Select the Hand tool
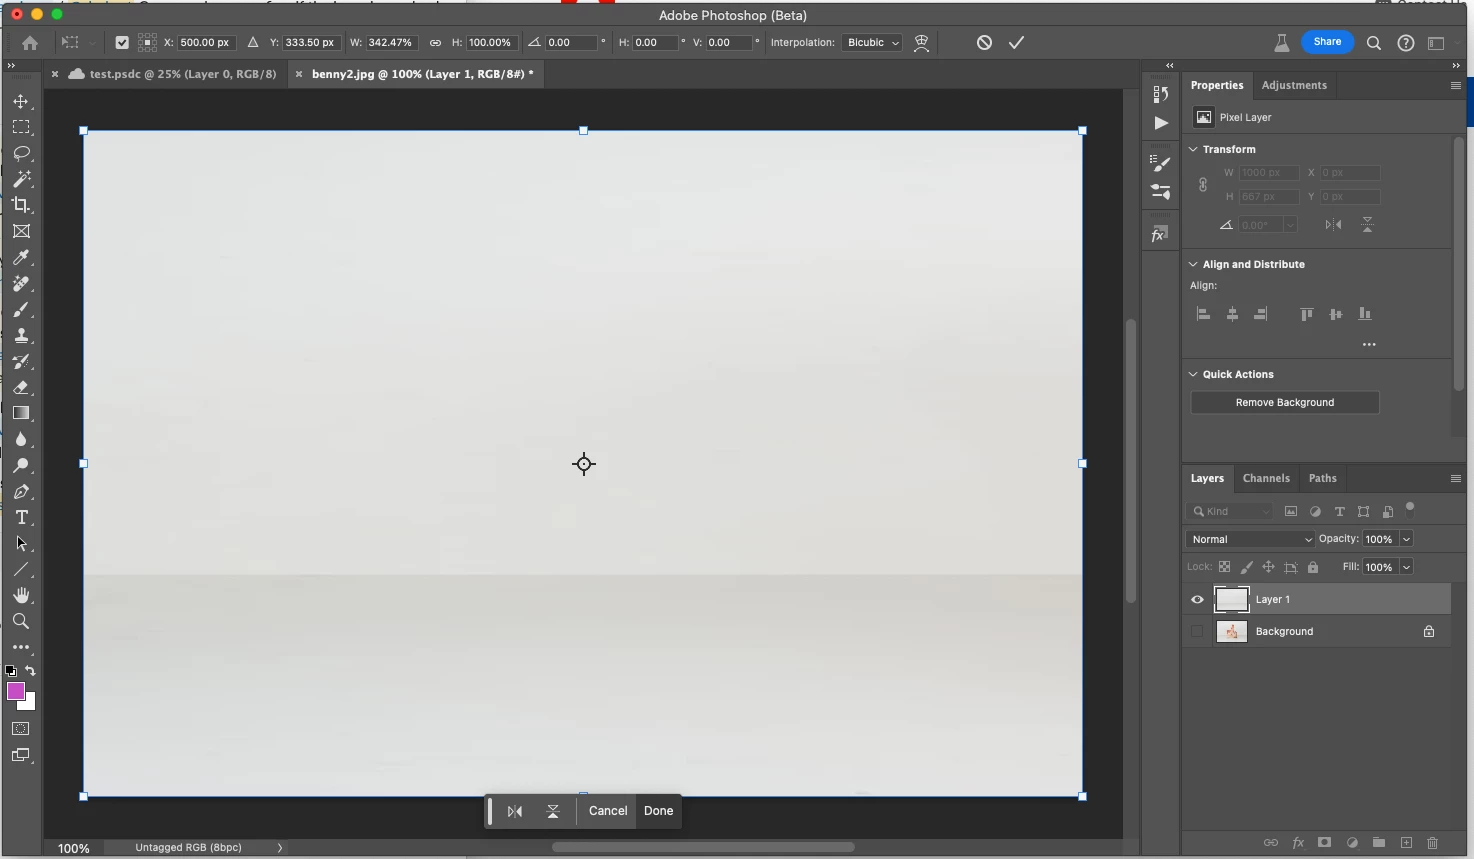This screenshot has height=859, width=1474. pos(21,596)
